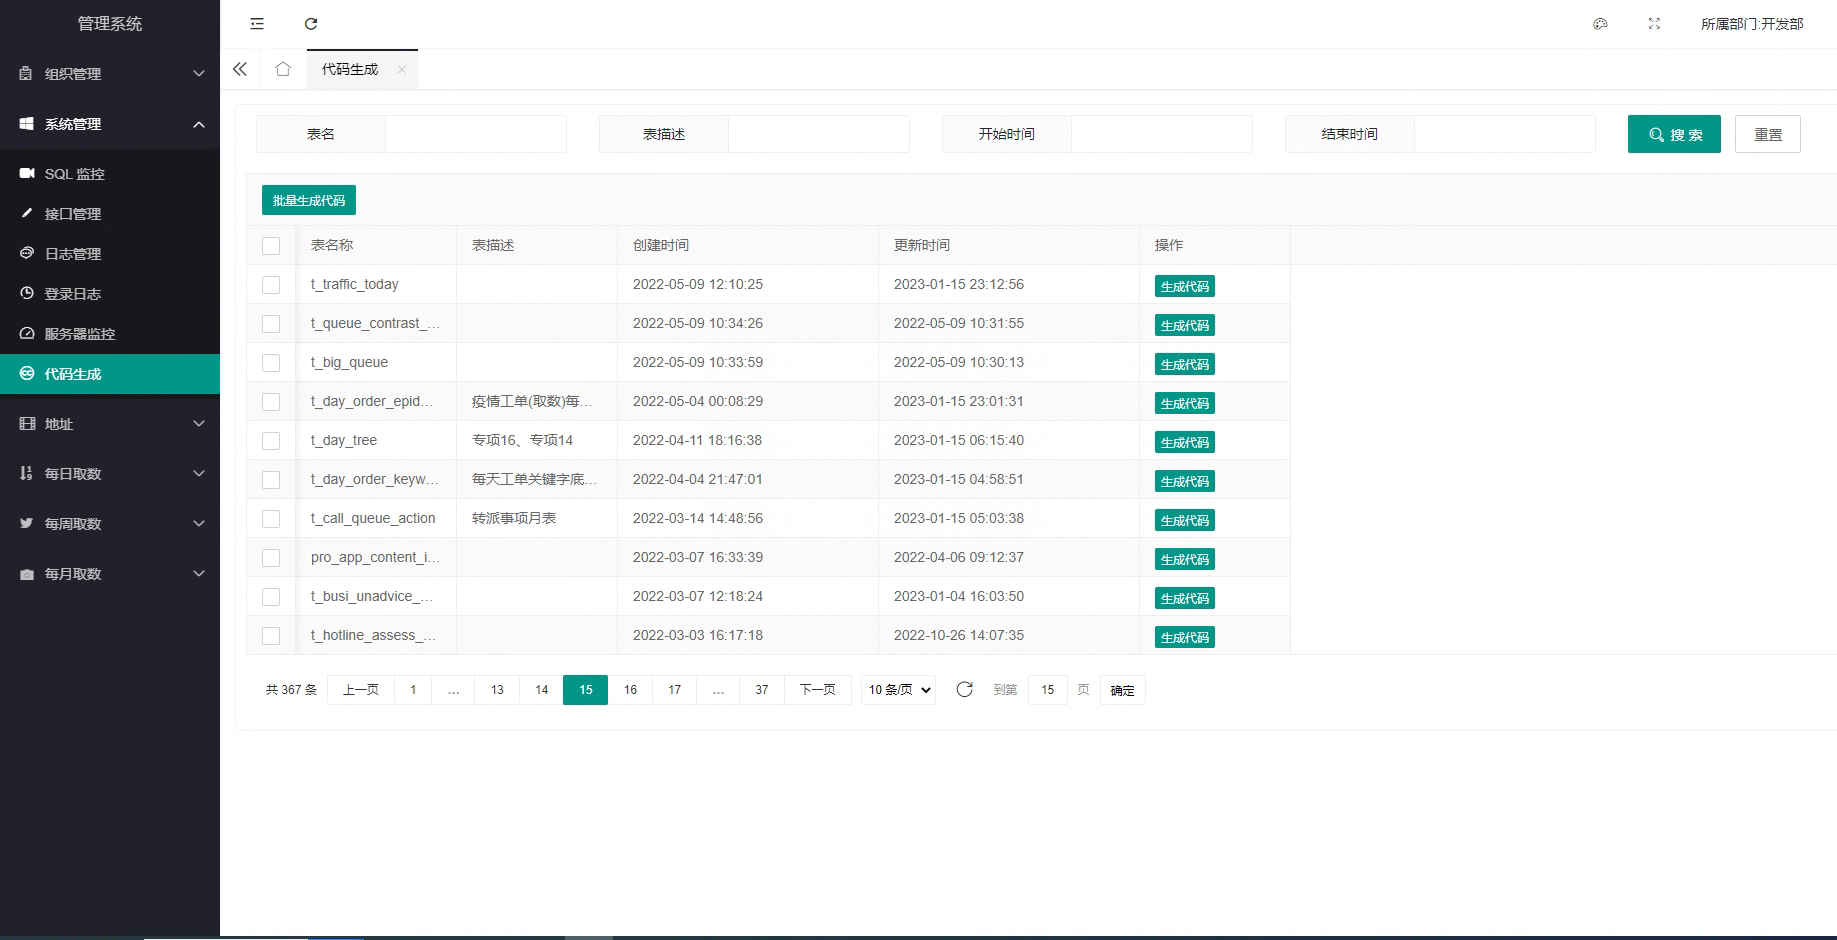The image size is (1837, 940).
Task: Go to page 37
Action: click(762, 690)
